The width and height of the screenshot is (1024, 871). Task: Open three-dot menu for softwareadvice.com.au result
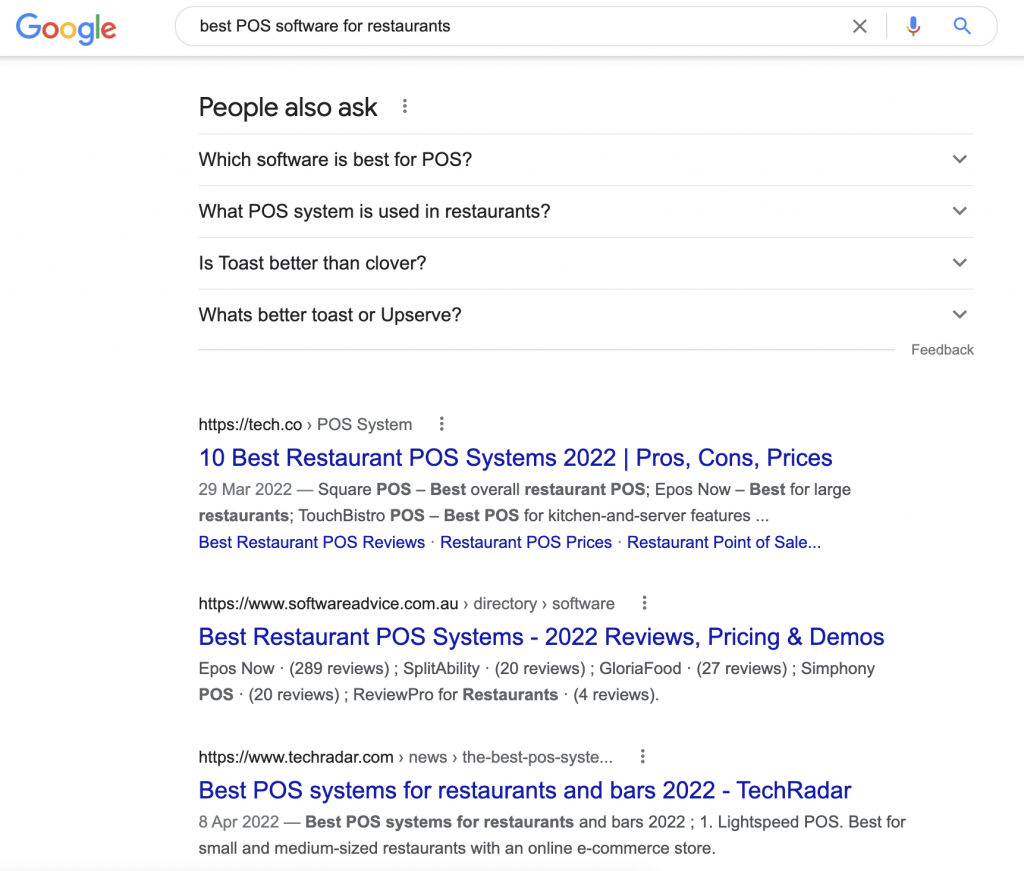click(x=644, y=603)
